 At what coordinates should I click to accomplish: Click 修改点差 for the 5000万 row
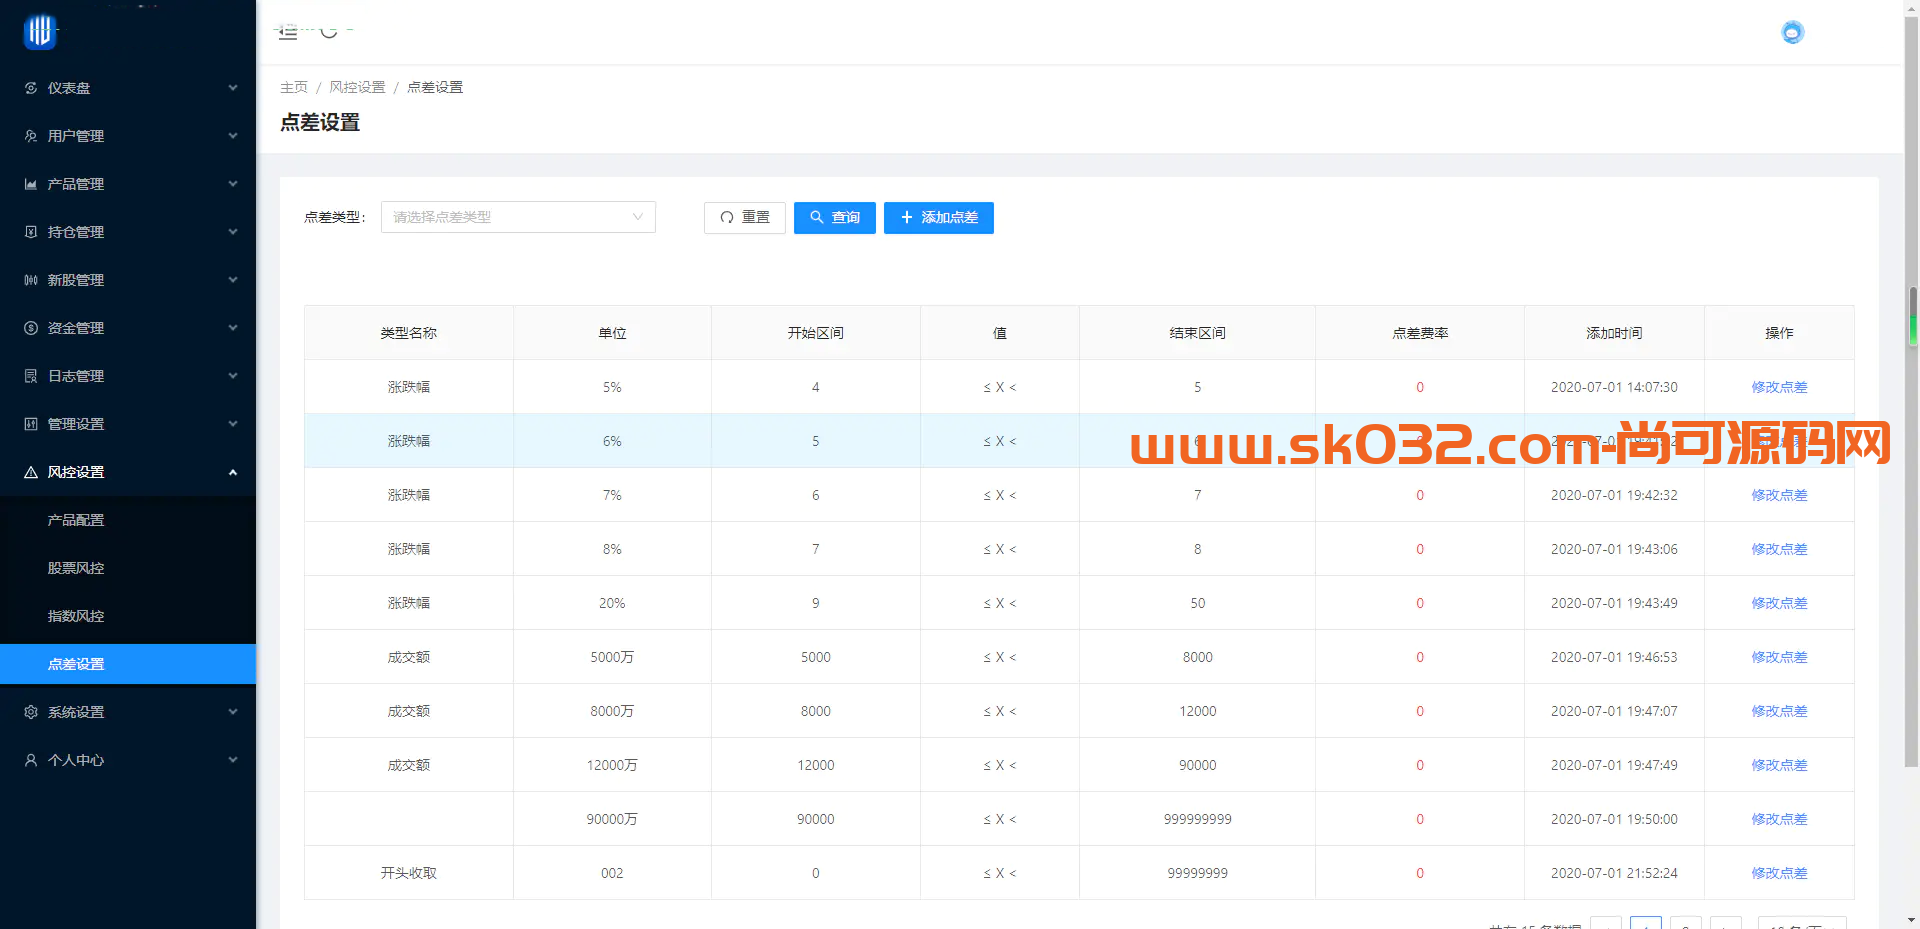1779,657
